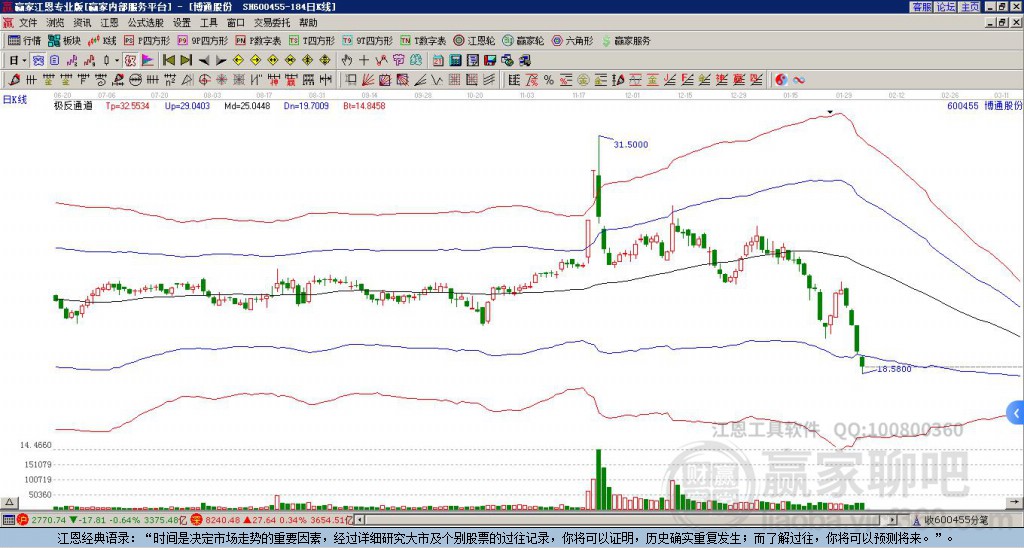Screen dimensions: 1024x548
Task: Click the 600455 博通股份 stock label
Action: click(x=984, y=106)
